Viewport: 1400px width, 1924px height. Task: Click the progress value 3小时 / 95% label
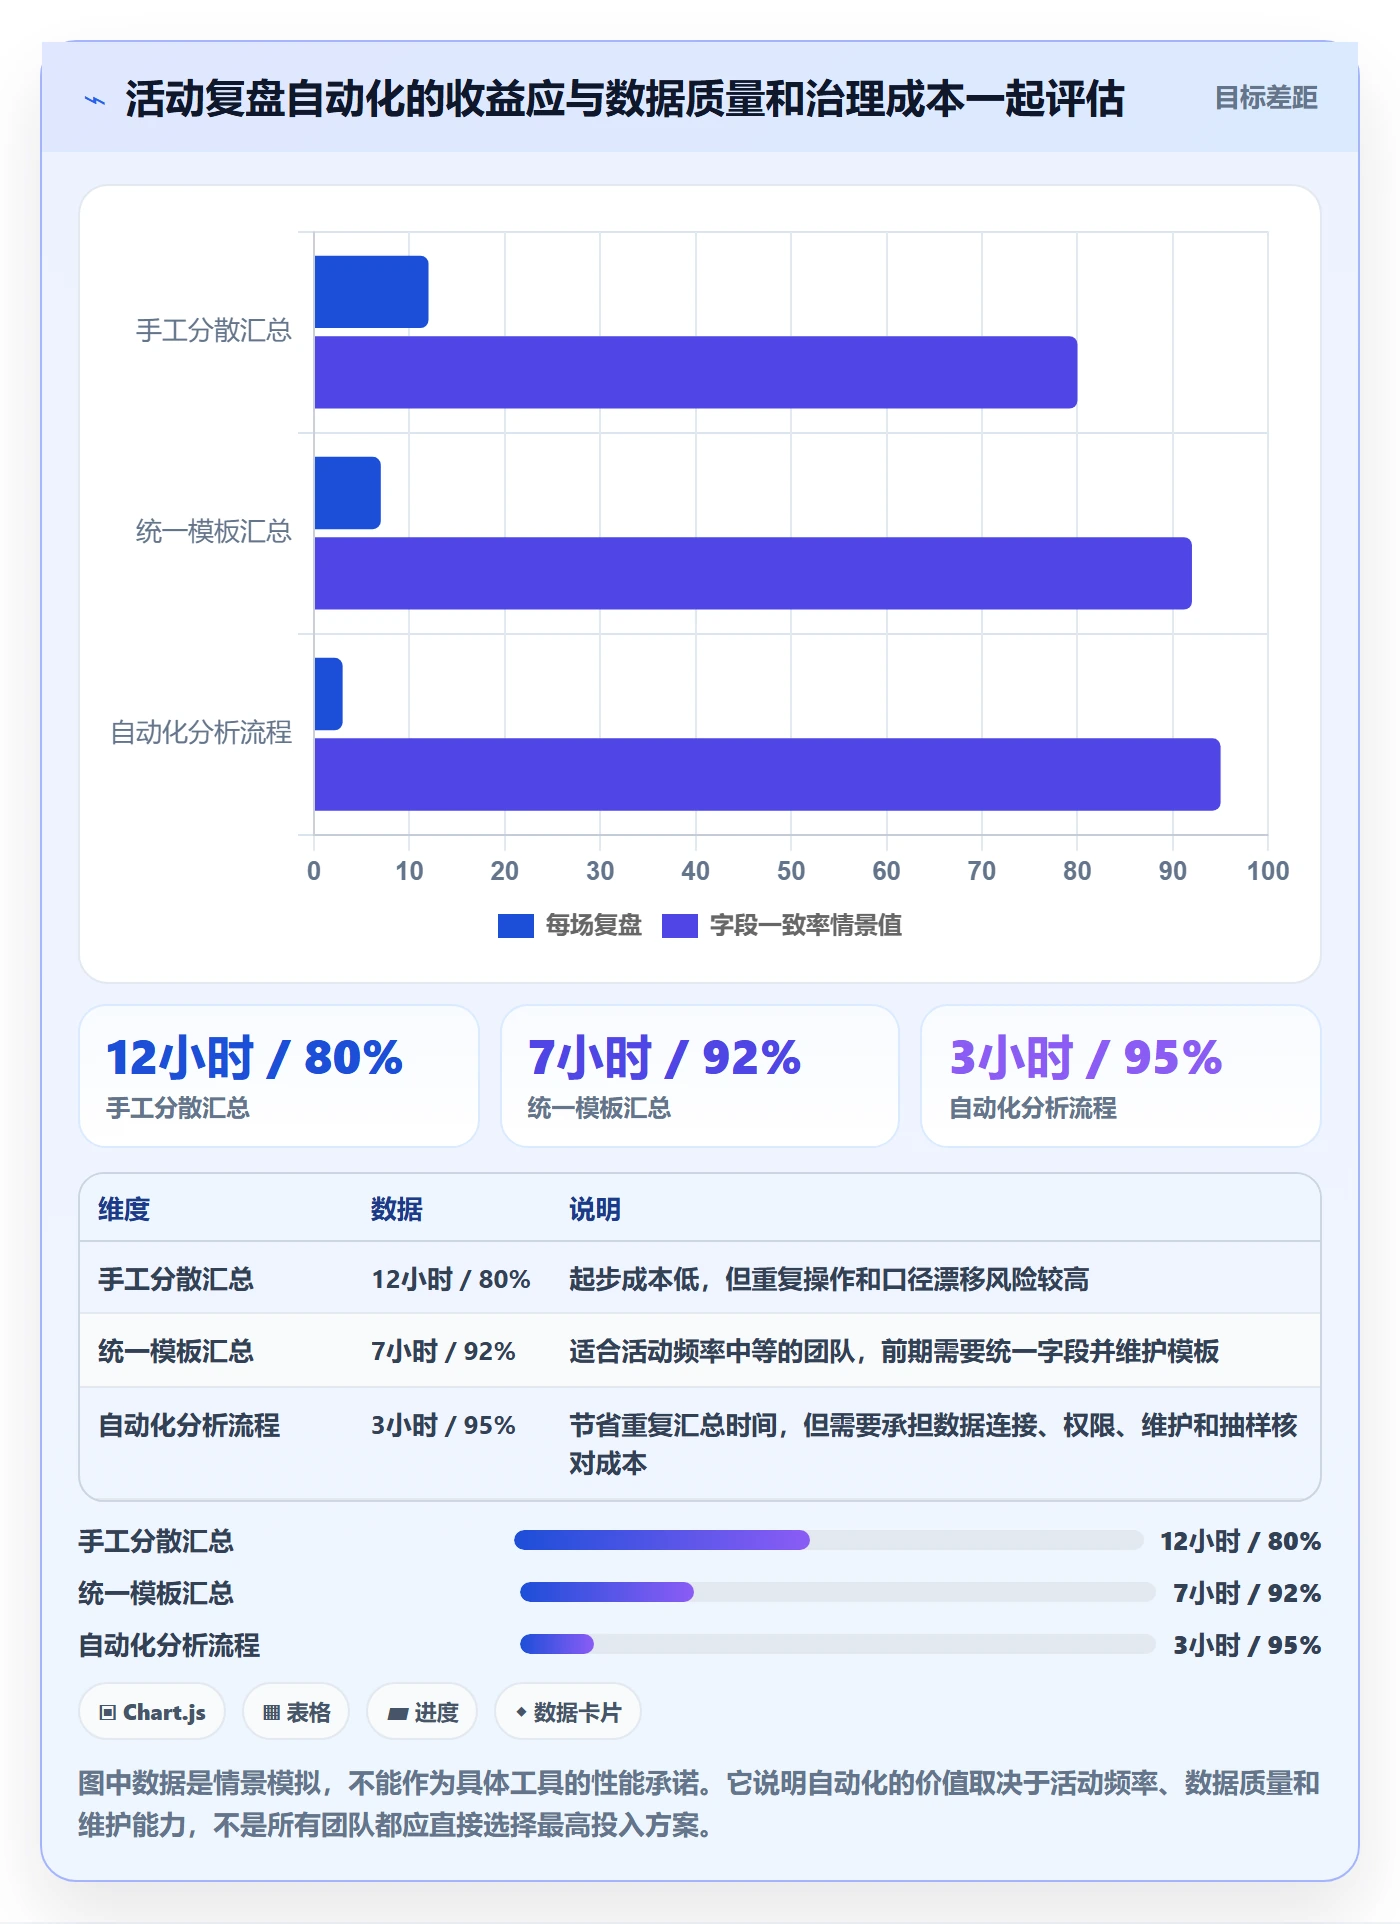(1247, 1645)
